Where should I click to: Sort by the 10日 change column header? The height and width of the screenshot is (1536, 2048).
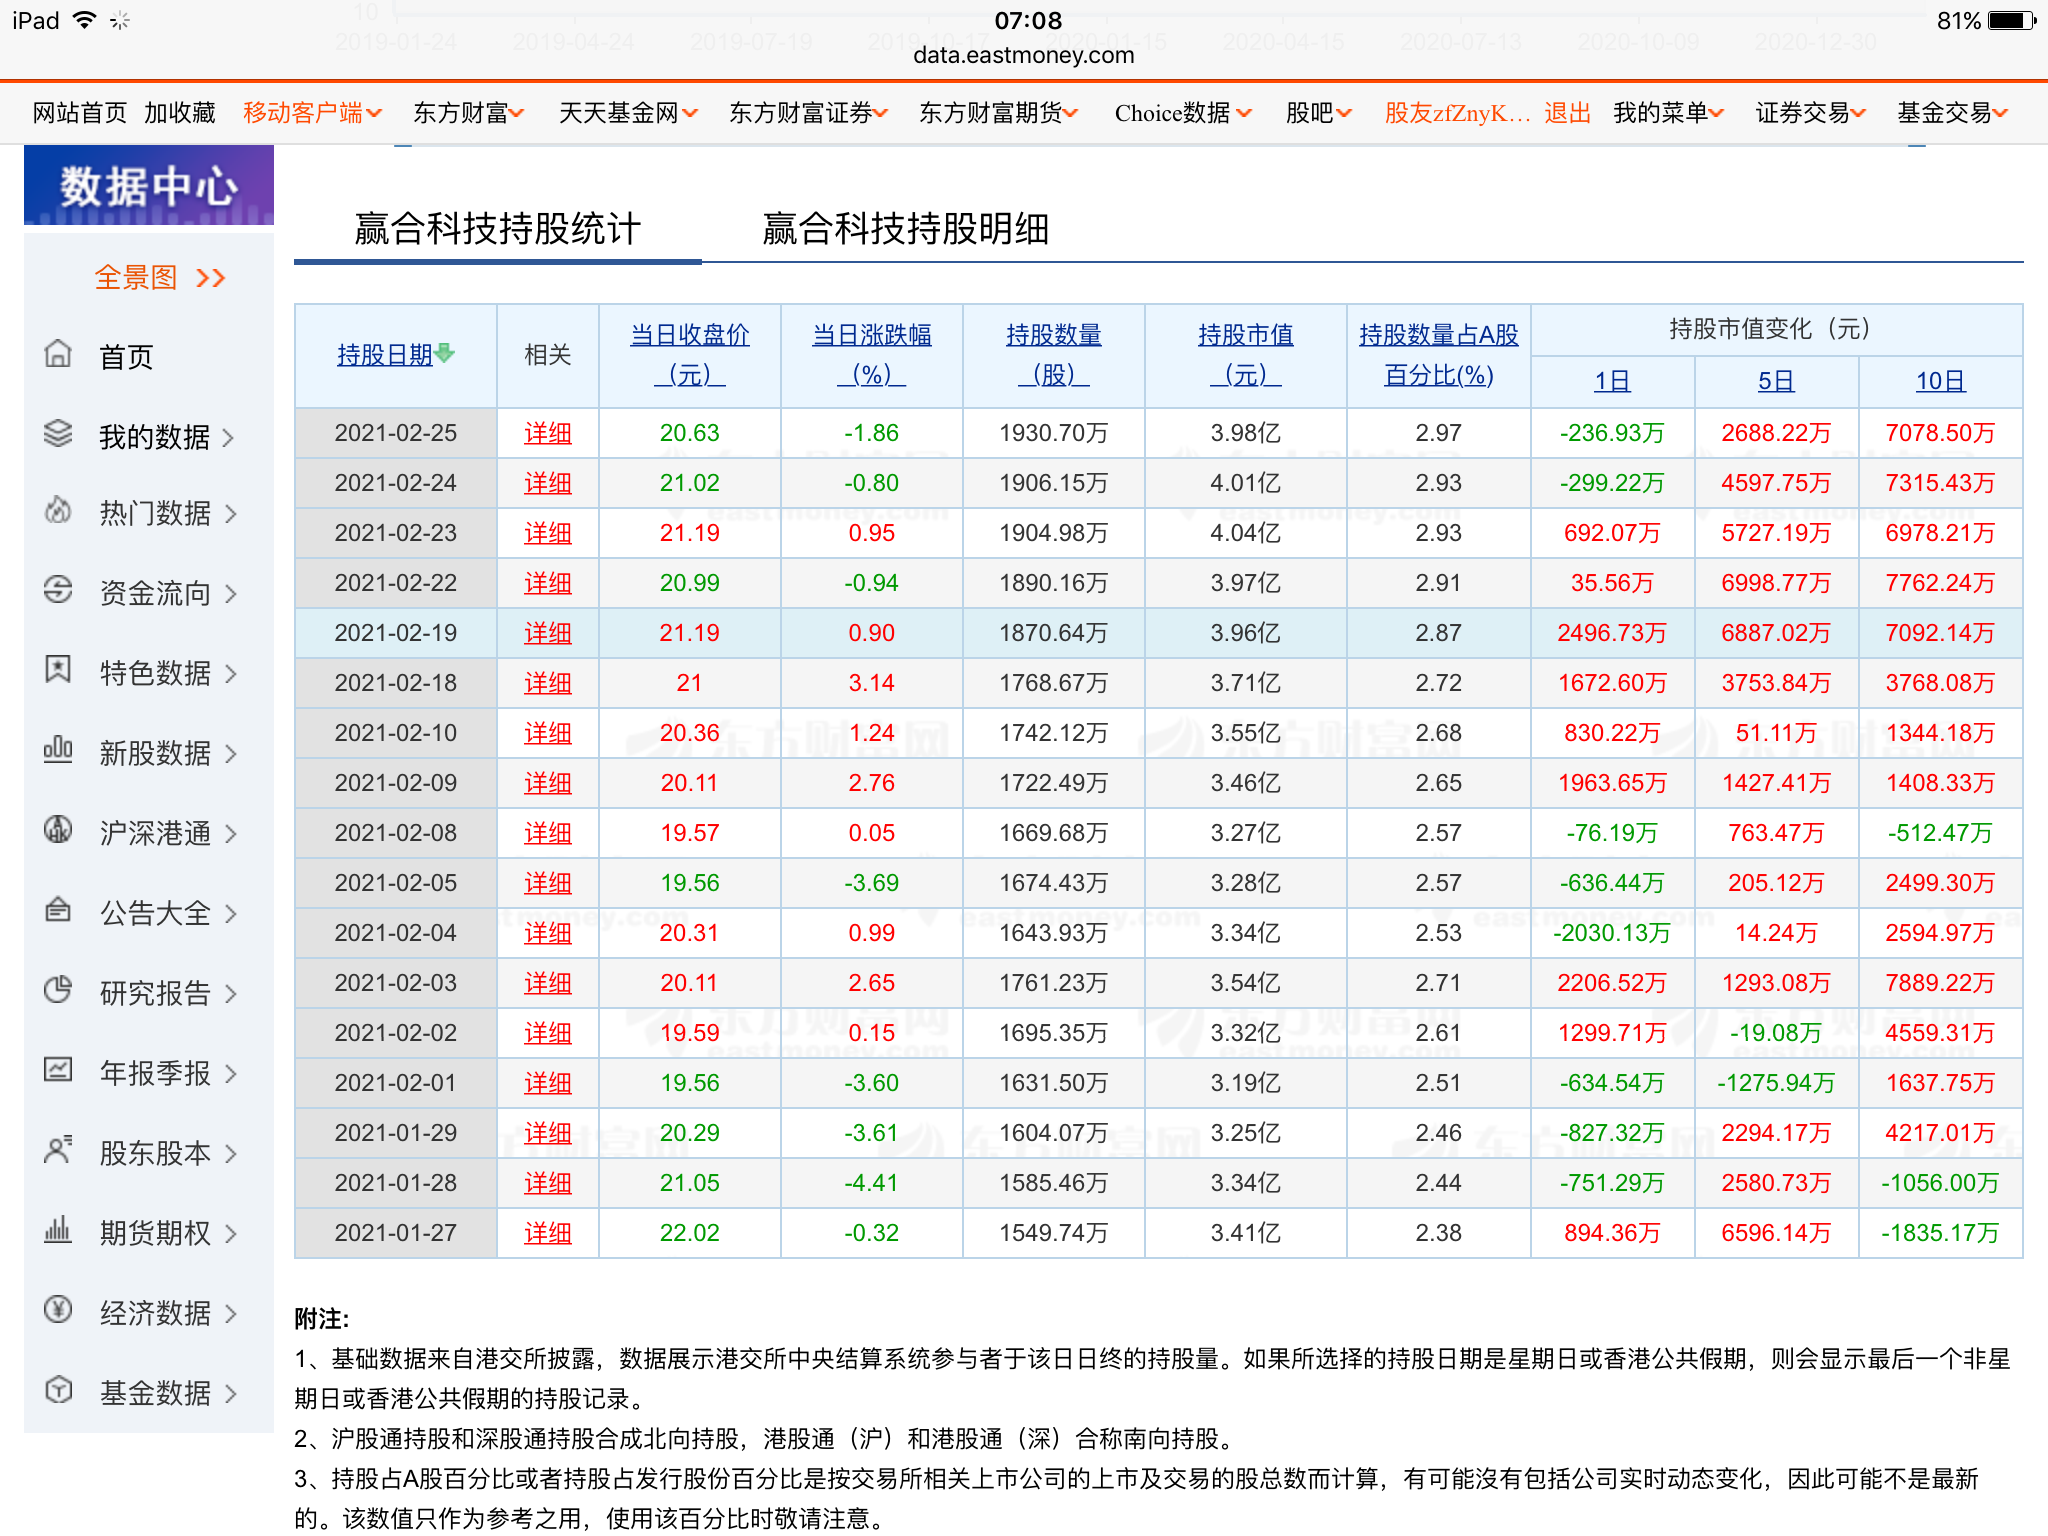(x=1939, y=381)
